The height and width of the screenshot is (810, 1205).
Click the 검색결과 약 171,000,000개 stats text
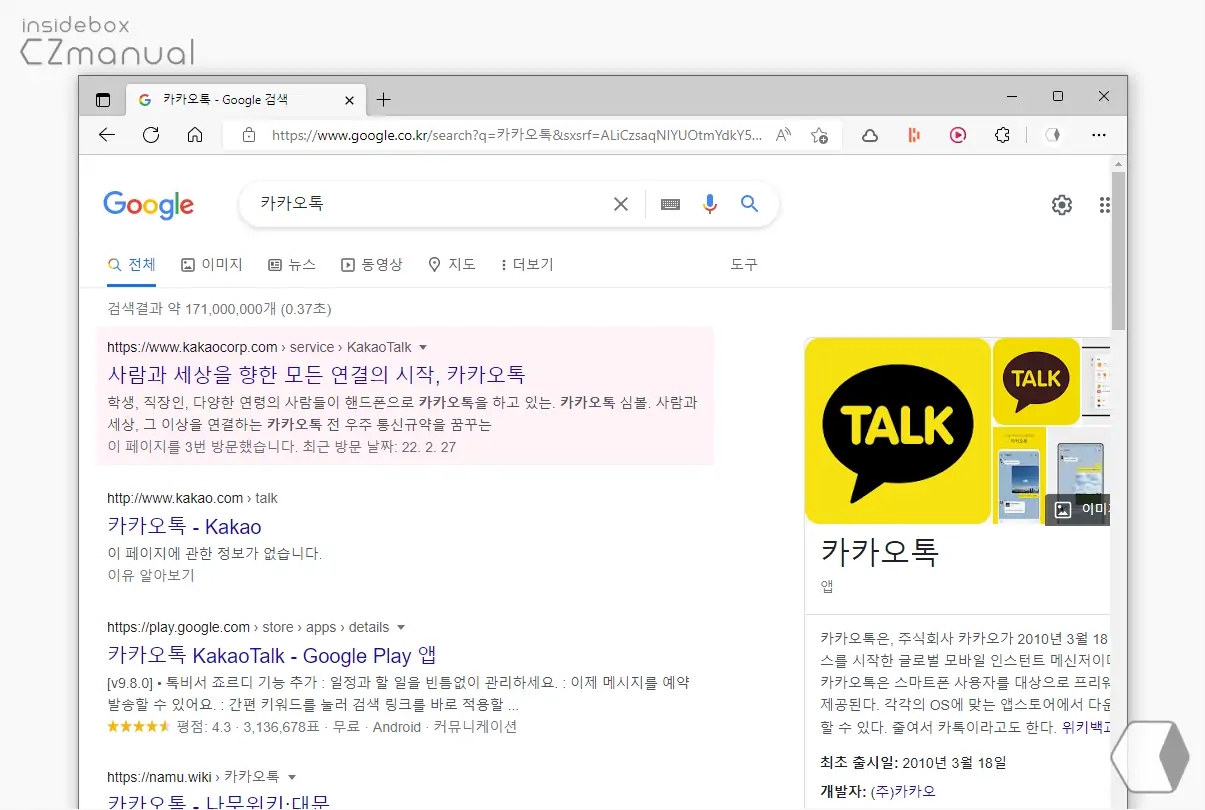pos(219,309)
